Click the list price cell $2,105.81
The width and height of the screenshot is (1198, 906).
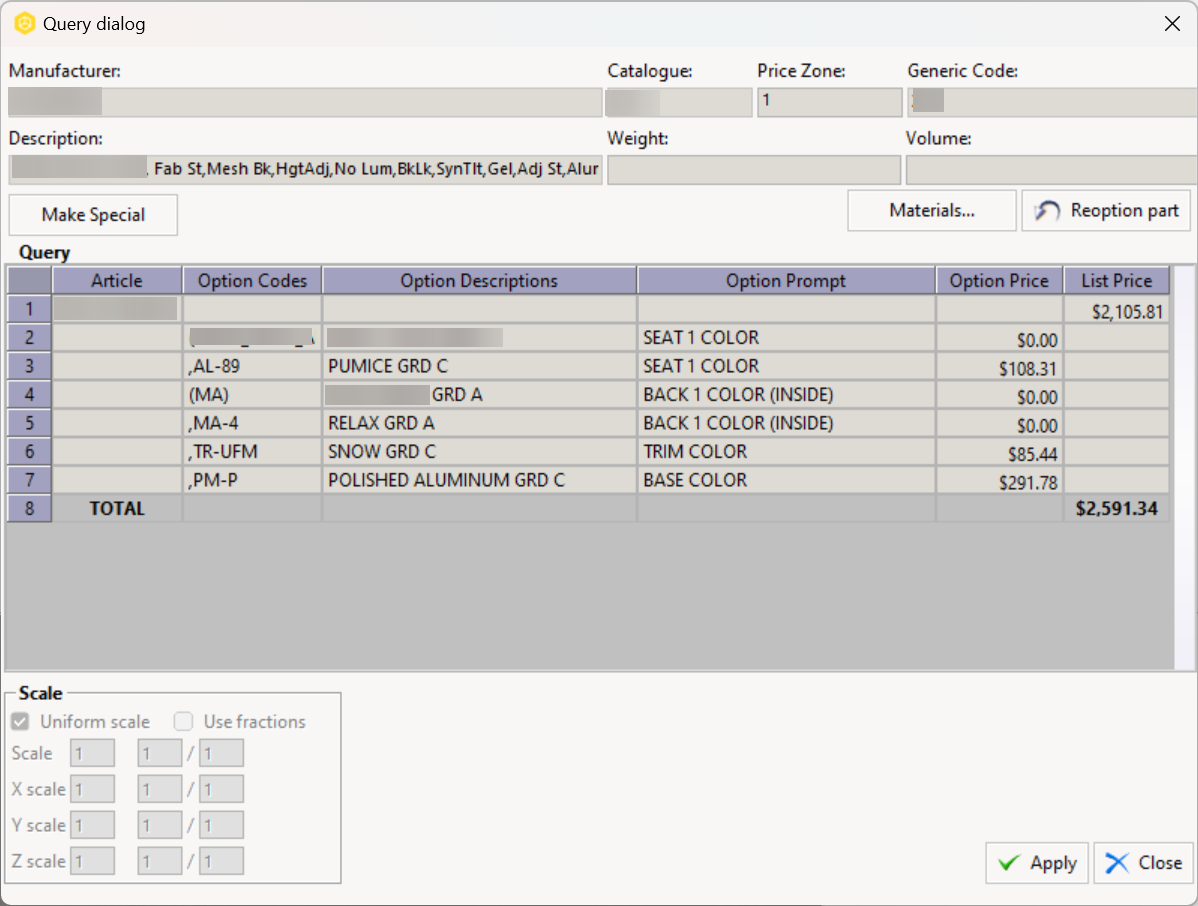(1116, 309)
